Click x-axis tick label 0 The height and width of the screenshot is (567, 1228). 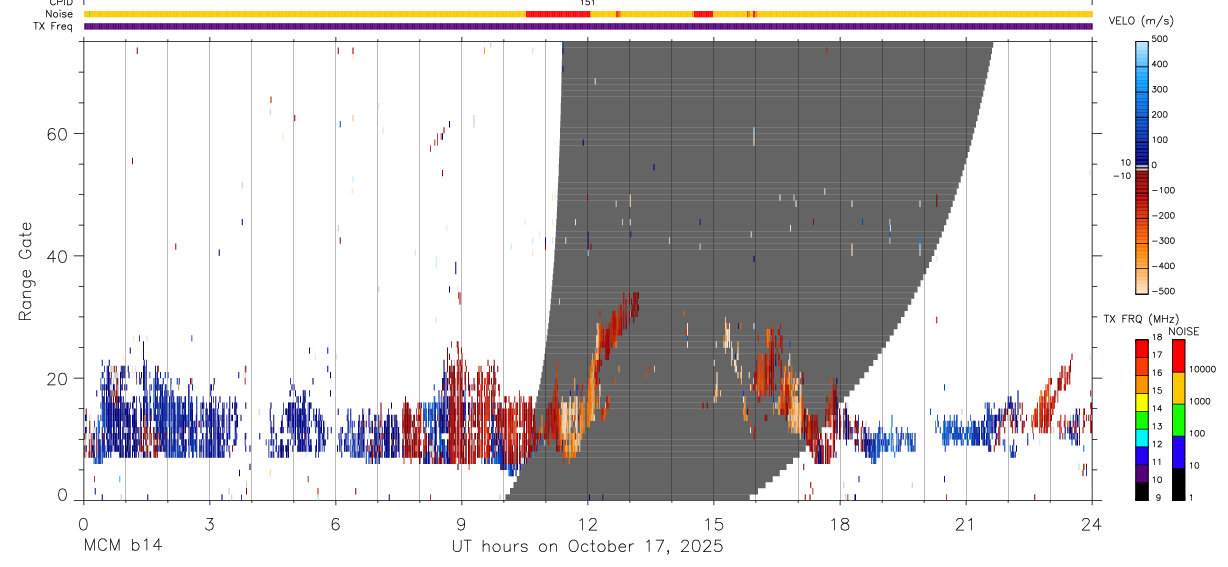coord(83,523)
